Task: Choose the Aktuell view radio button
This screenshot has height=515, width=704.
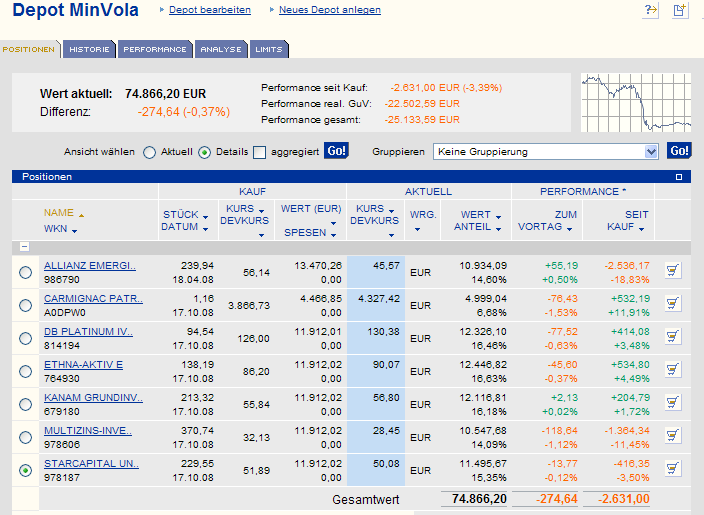Action: click(x=150, y=153)
